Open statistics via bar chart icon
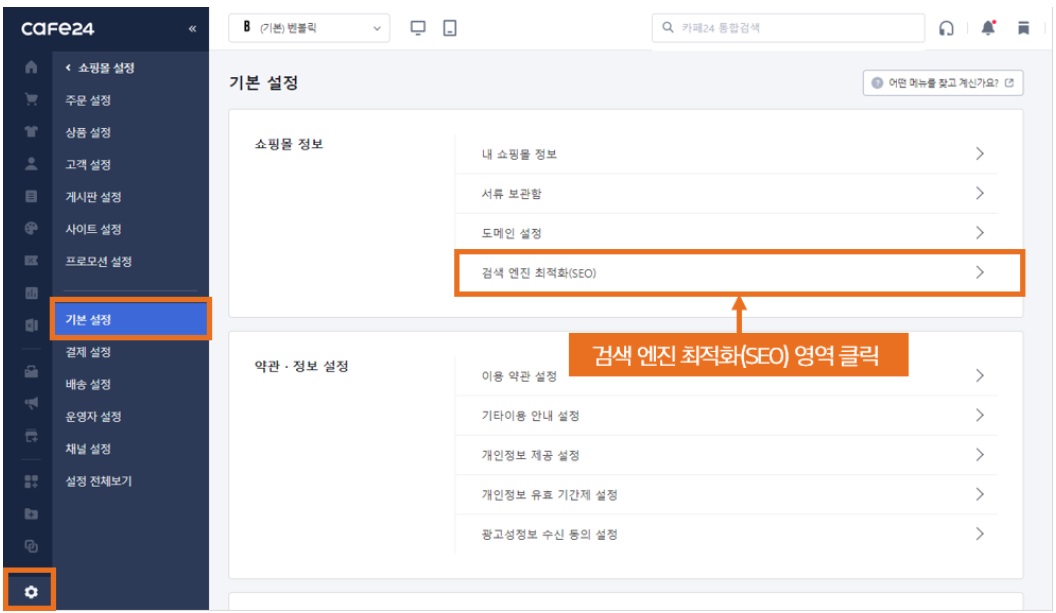The height and width of the screenshot is (613, 1056). [x=31, y=293]
